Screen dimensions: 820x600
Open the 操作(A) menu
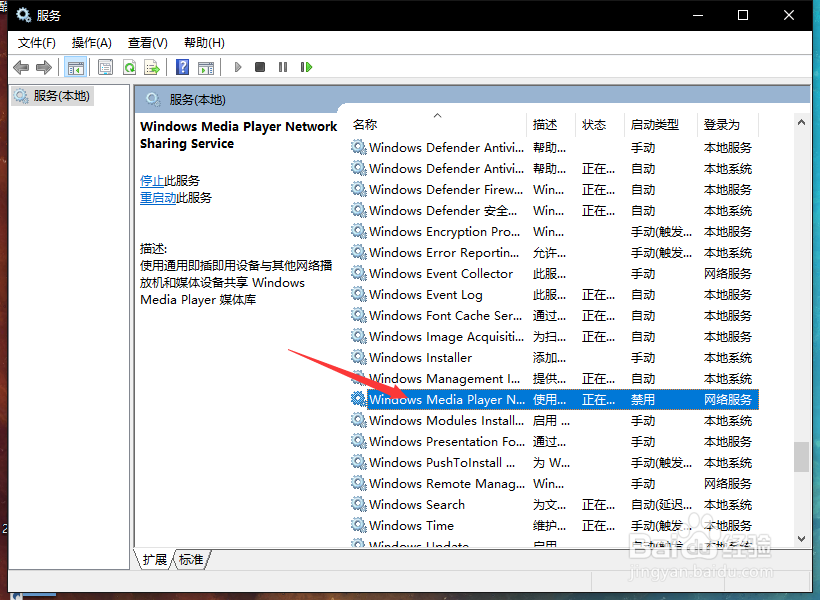(92, 43)
